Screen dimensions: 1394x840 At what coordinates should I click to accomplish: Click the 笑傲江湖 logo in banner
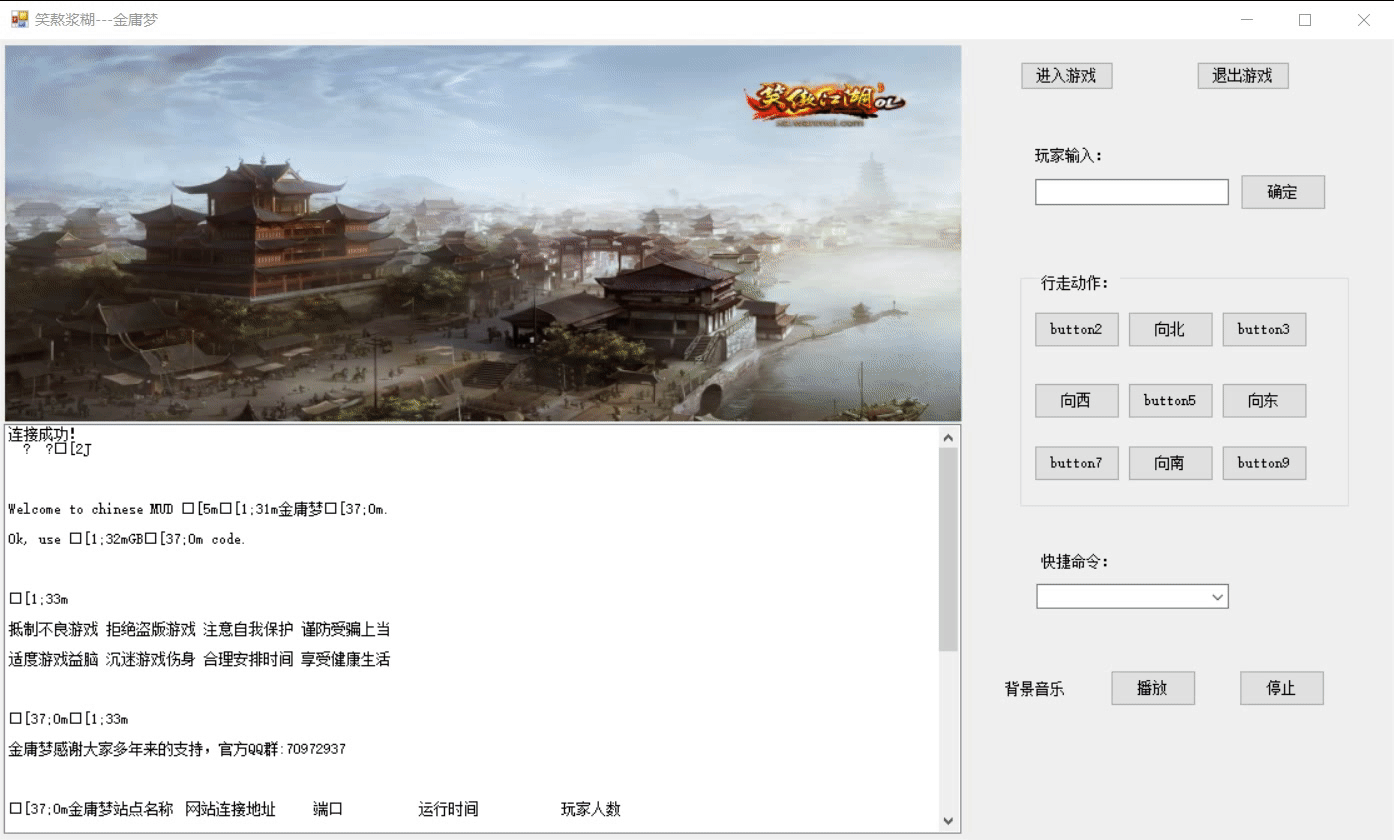824,103
